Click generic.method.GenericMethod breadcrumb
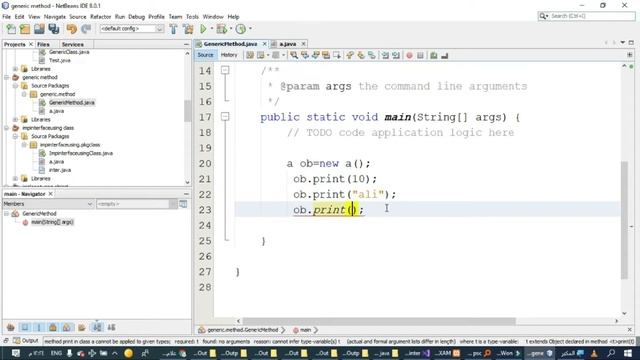Viewport: 640px width, 360px height. (x=242, y=330)
